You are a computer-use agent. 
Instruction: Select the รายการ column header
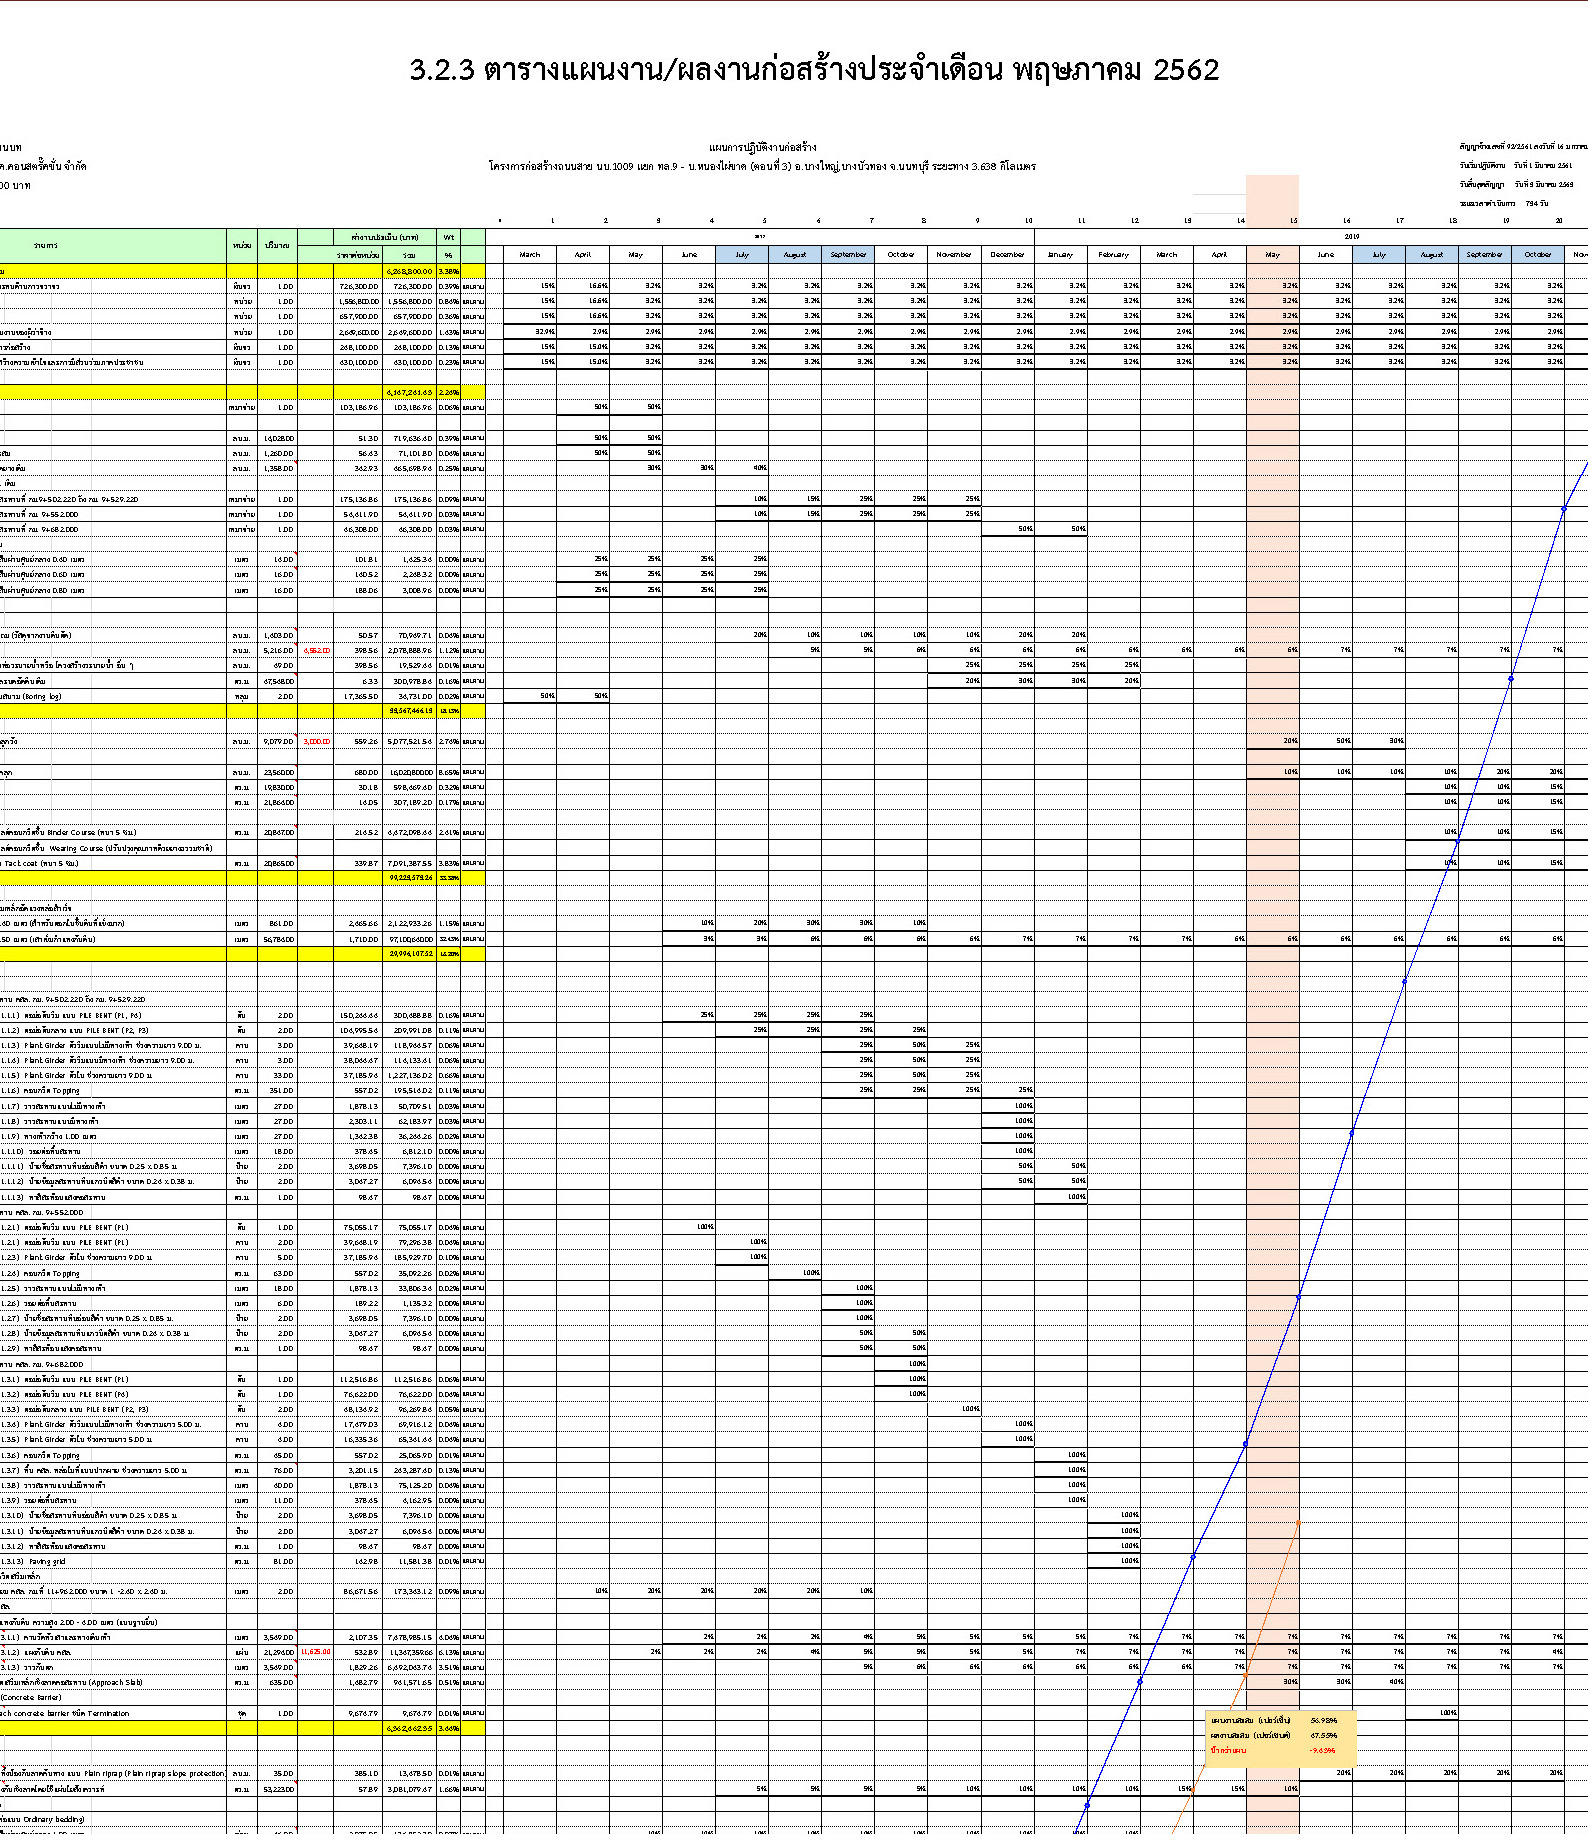(46, 245)
